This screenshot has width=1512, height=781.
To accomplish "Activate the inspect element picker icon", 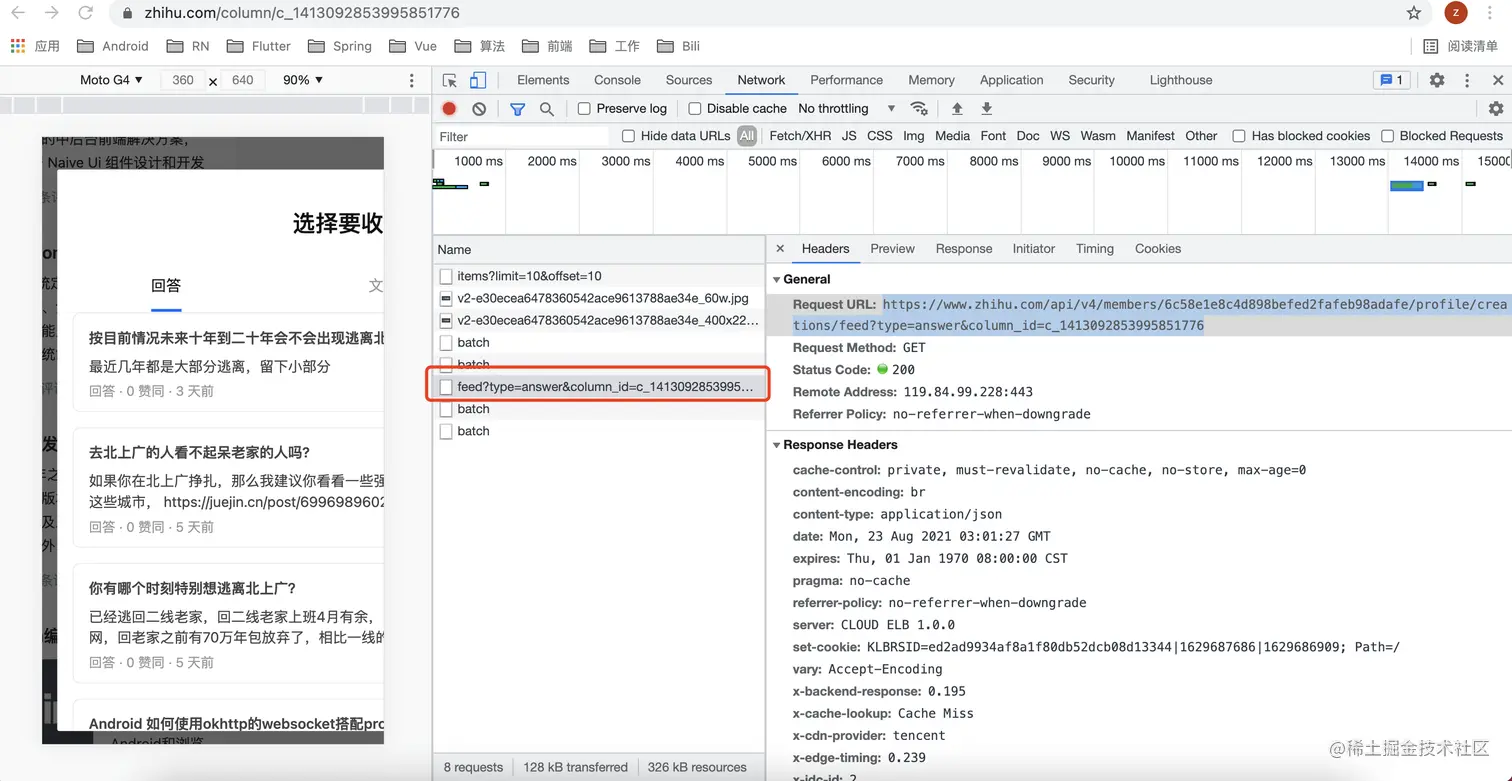I will click(x=450, y=80).
